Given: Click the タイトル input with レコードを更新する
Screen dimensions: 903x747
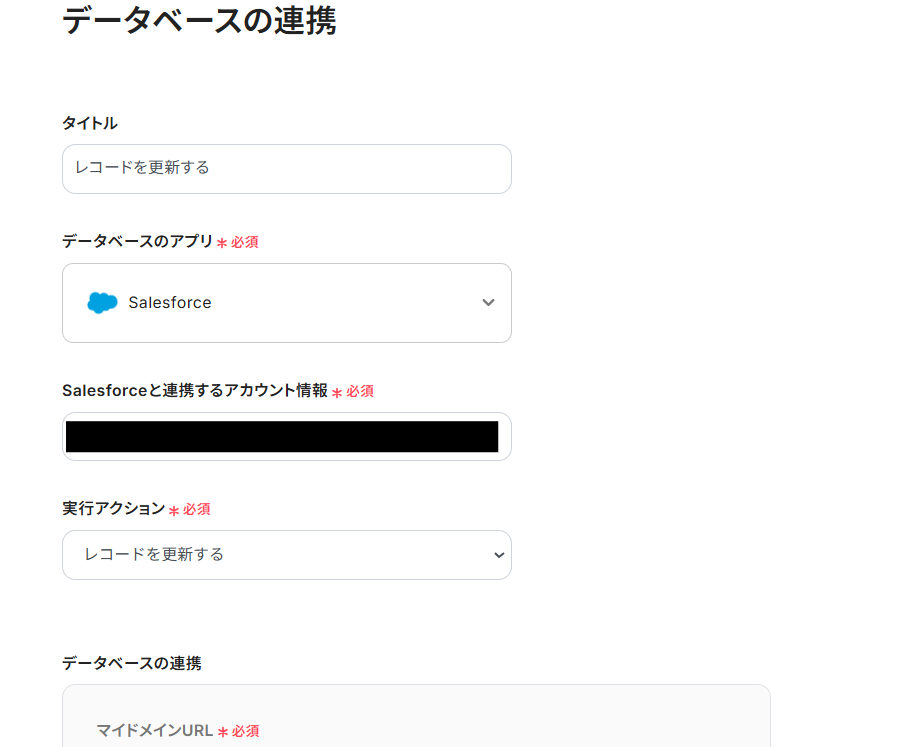Looking at the screenshot, I should (x=286, y=168).
